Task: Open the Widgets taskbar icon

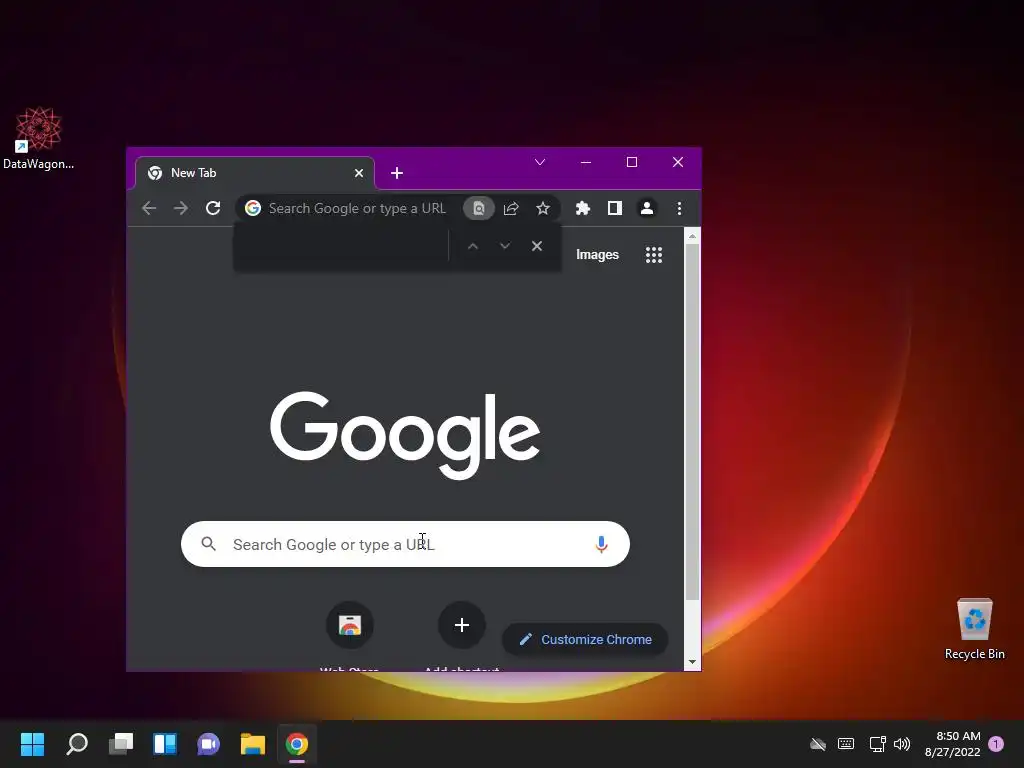Action: [x=165, y=744]
